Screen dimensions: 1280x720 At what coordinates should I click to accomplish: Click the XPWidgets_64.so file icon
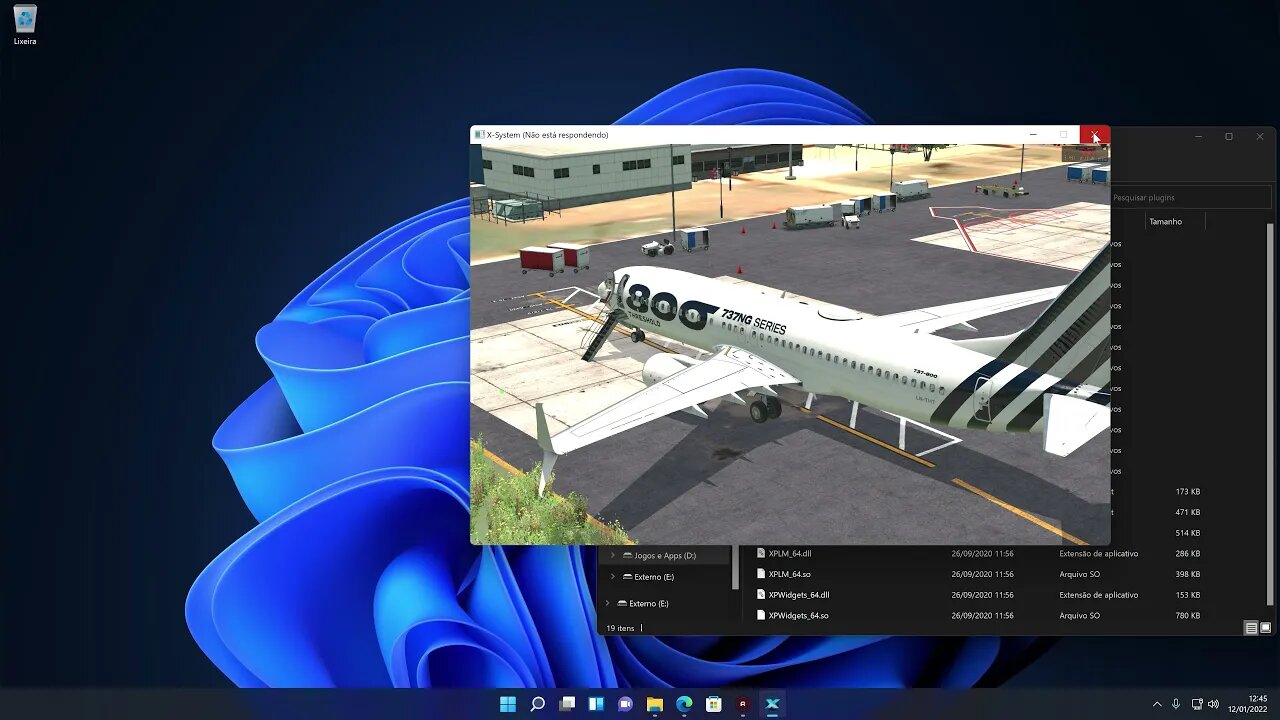tap(761, 615)
